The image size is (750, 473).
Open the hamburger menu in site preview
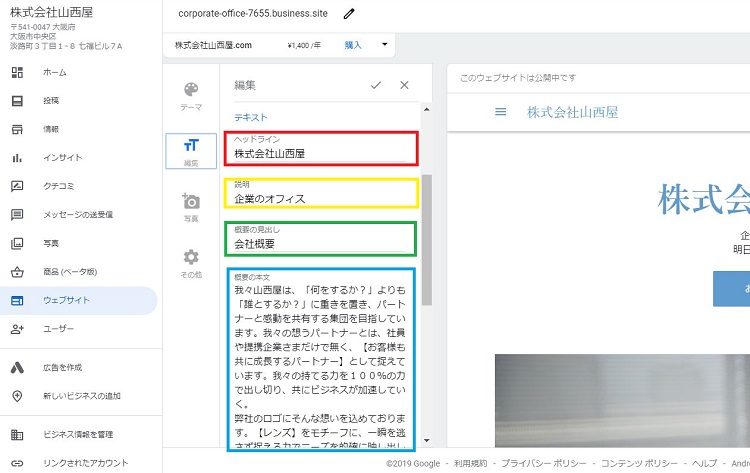point(500,112)
